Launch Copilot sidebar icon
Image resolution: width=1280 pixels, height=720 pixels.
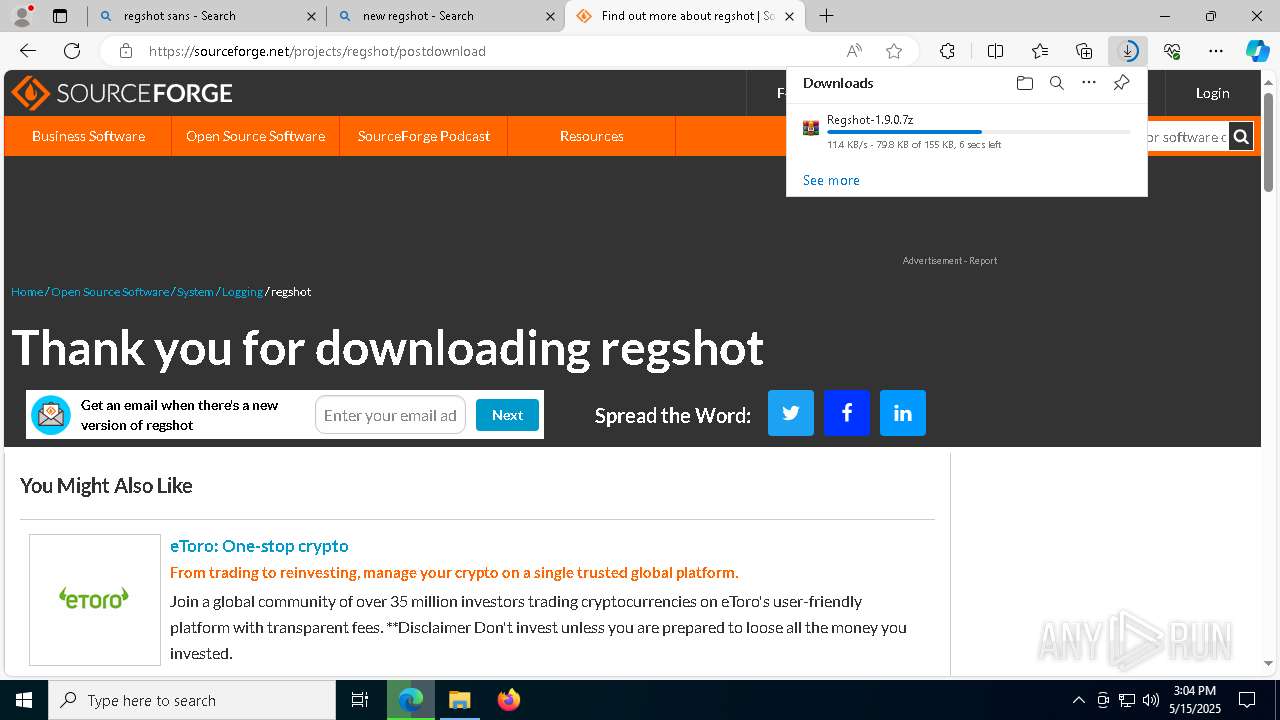pos(1257,51)
